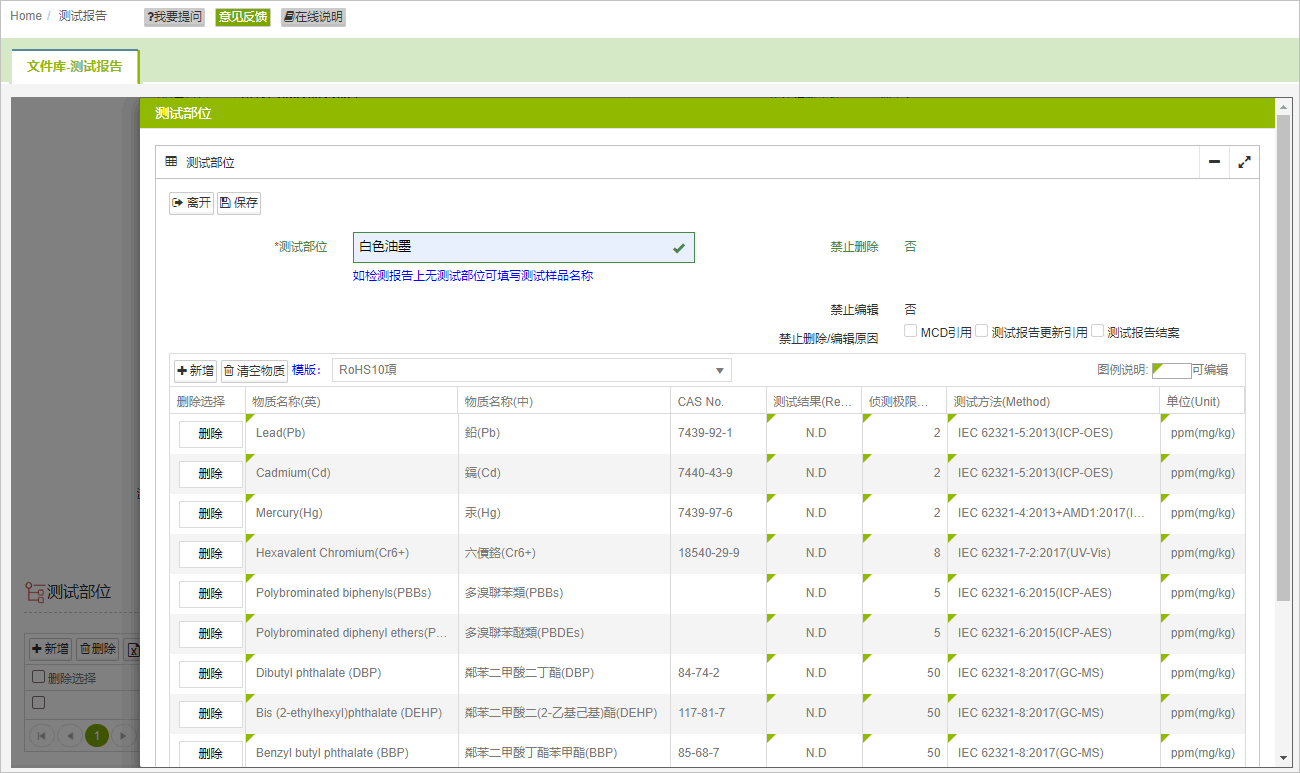The image size is (1300, 773).
Task: Click the CAS number cell 84-74-2
Action: [719, 674]
